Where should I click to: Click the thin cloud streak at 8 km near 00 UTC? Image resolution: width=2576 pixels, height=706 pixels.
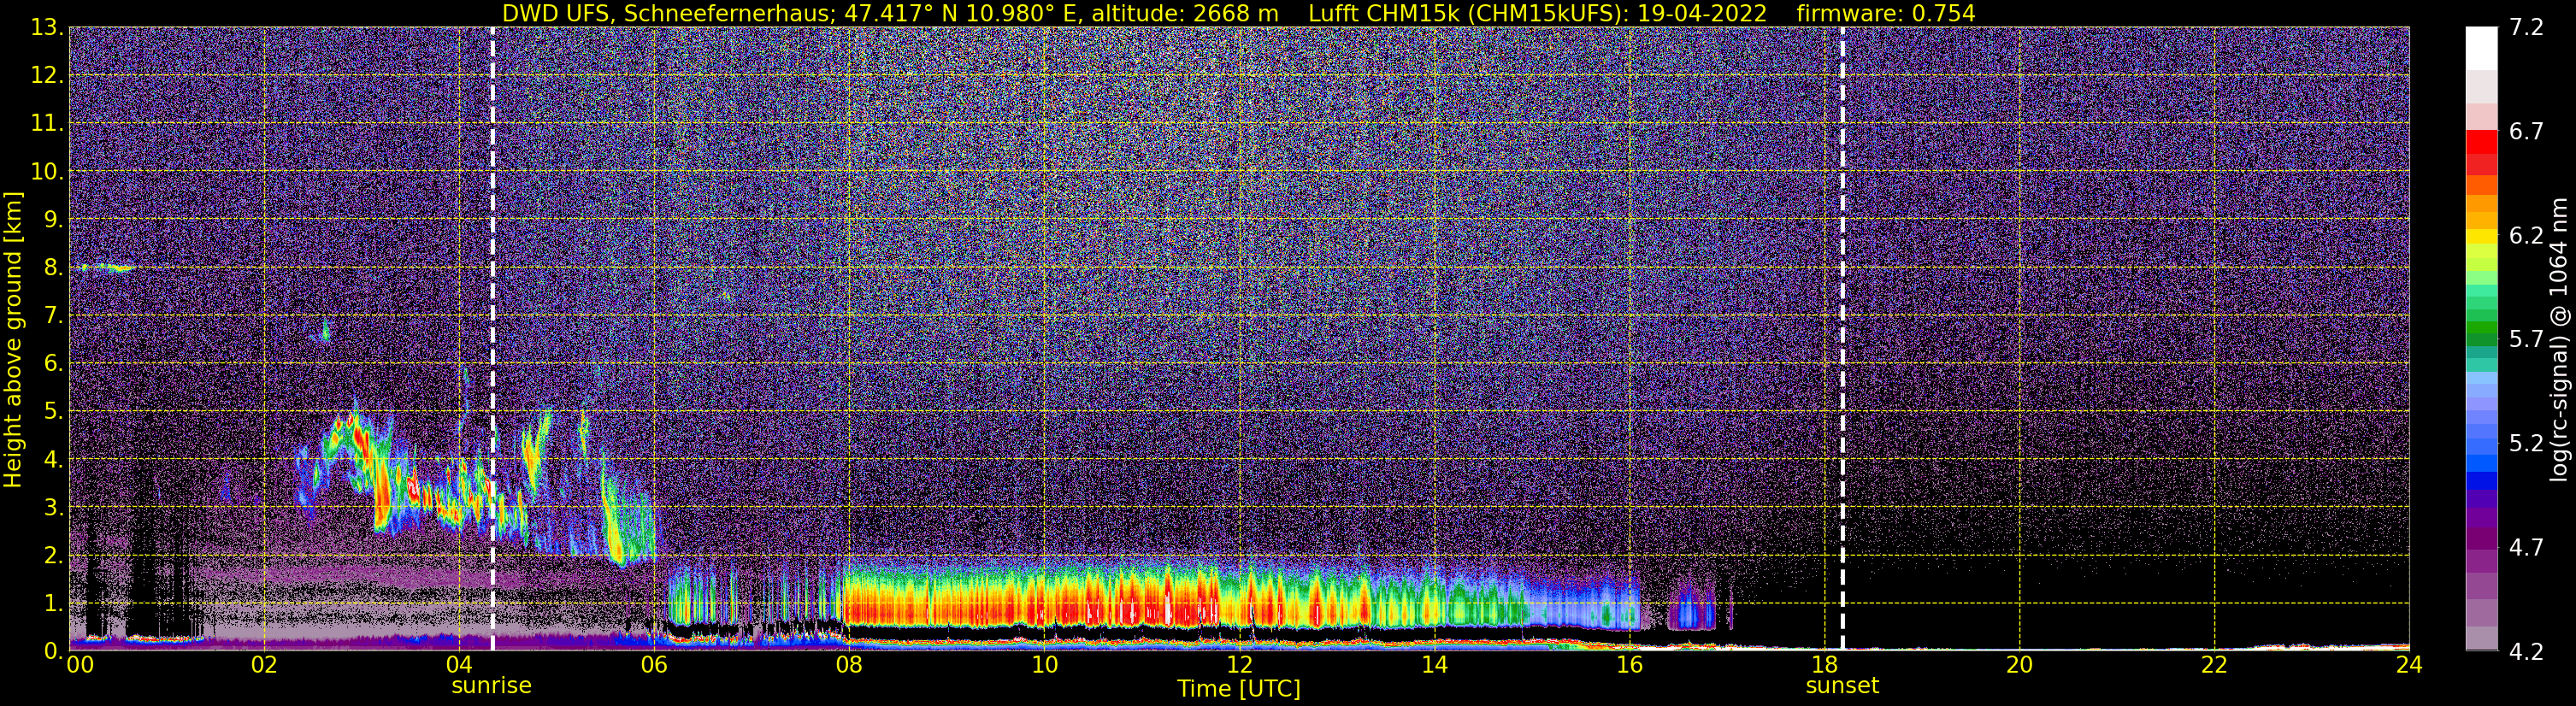(x=106, y=267)
